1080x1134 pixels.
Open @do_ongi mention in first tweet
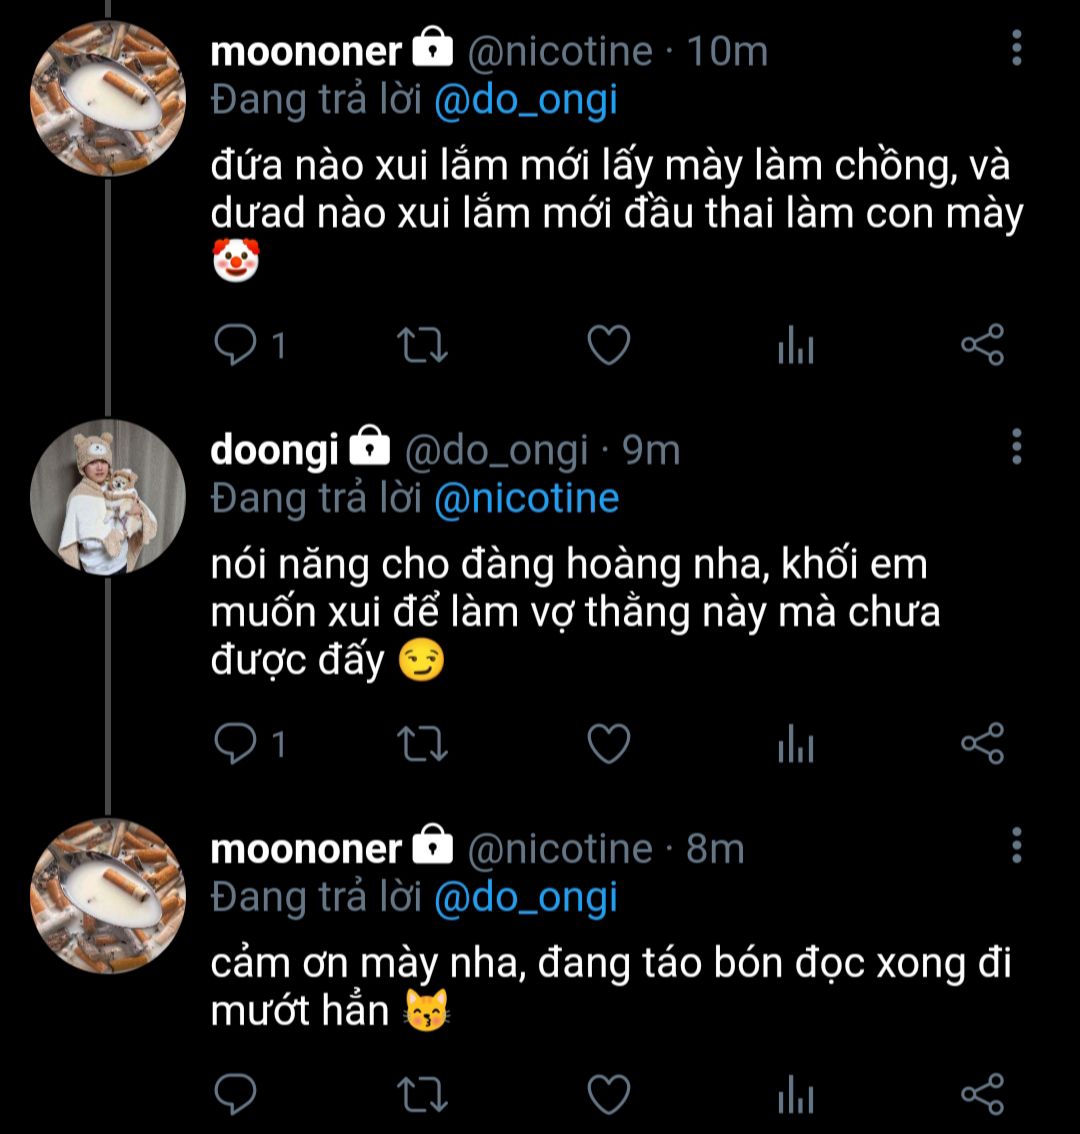tap(525, 101)
